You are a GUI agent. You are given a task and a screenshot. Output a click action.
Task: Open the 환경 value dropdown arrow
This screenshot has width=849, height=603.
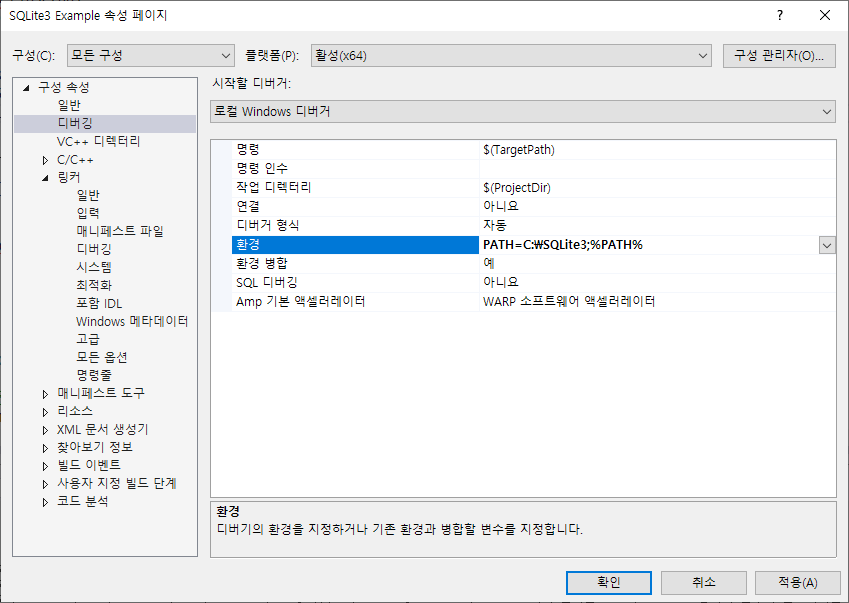(827, 245)
